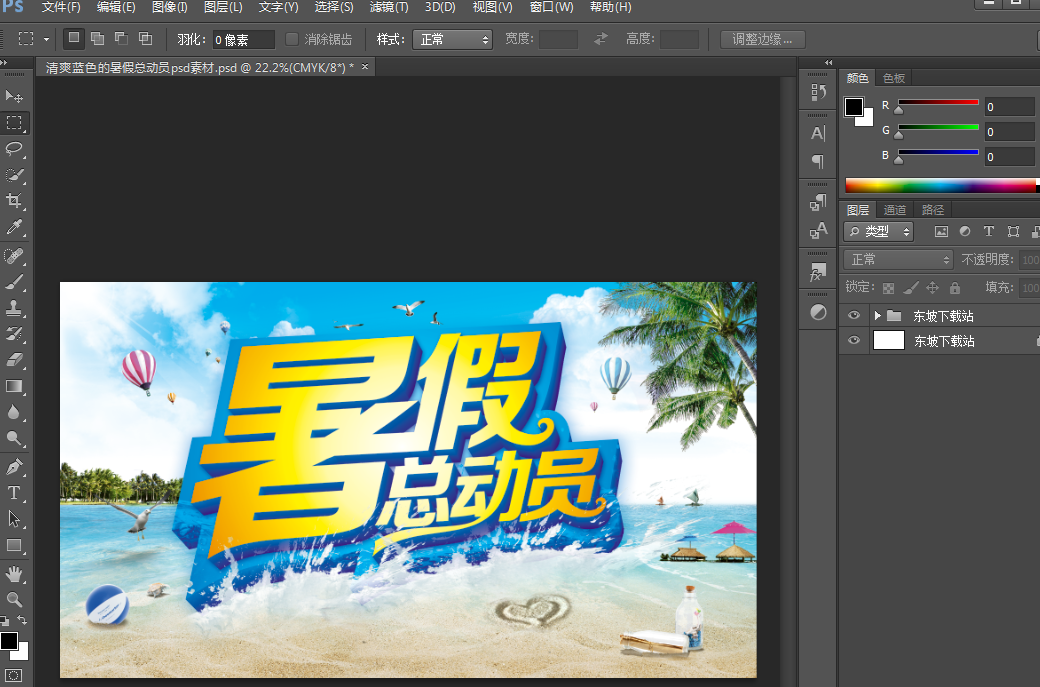Open the blend mode 正常 dropdown

(x=898, y=259)
